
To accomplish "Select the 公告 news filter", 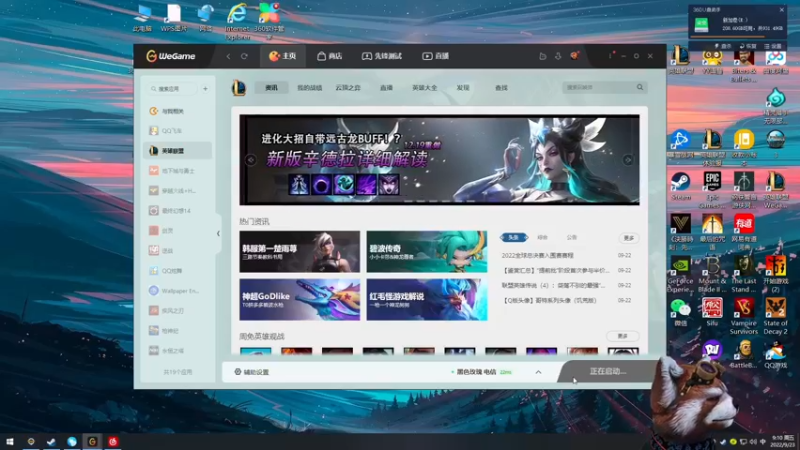I will 571,237.
